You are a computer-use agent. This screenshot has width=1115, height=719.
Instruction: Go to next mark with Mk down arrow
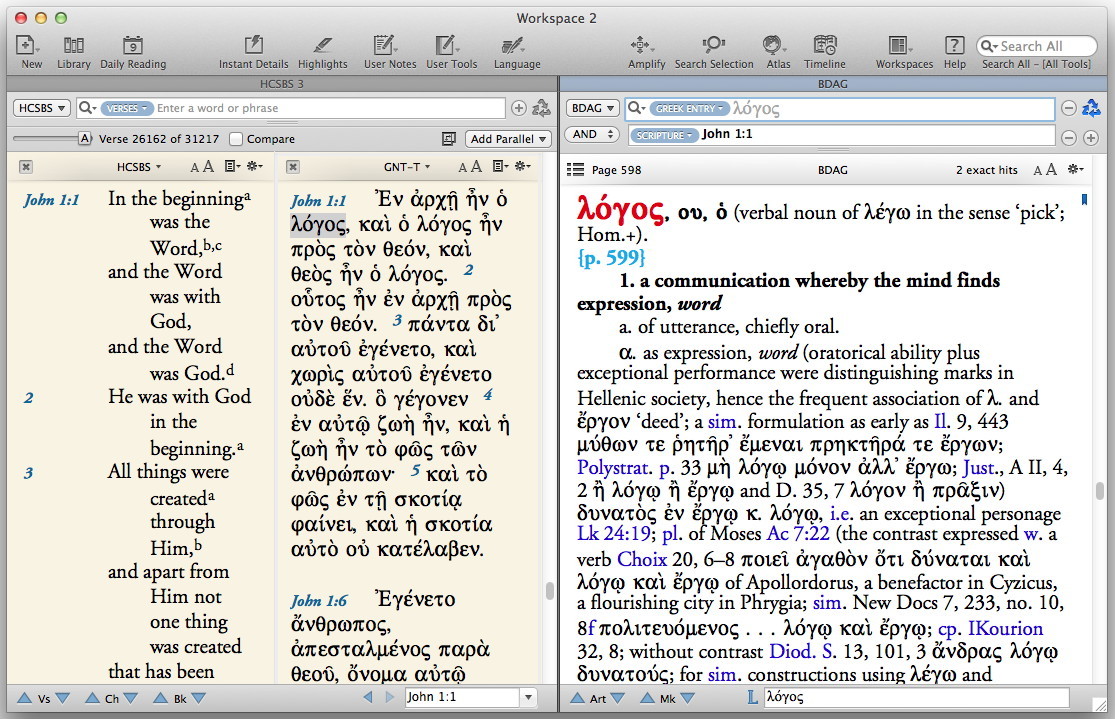click(x=687, y=698)
